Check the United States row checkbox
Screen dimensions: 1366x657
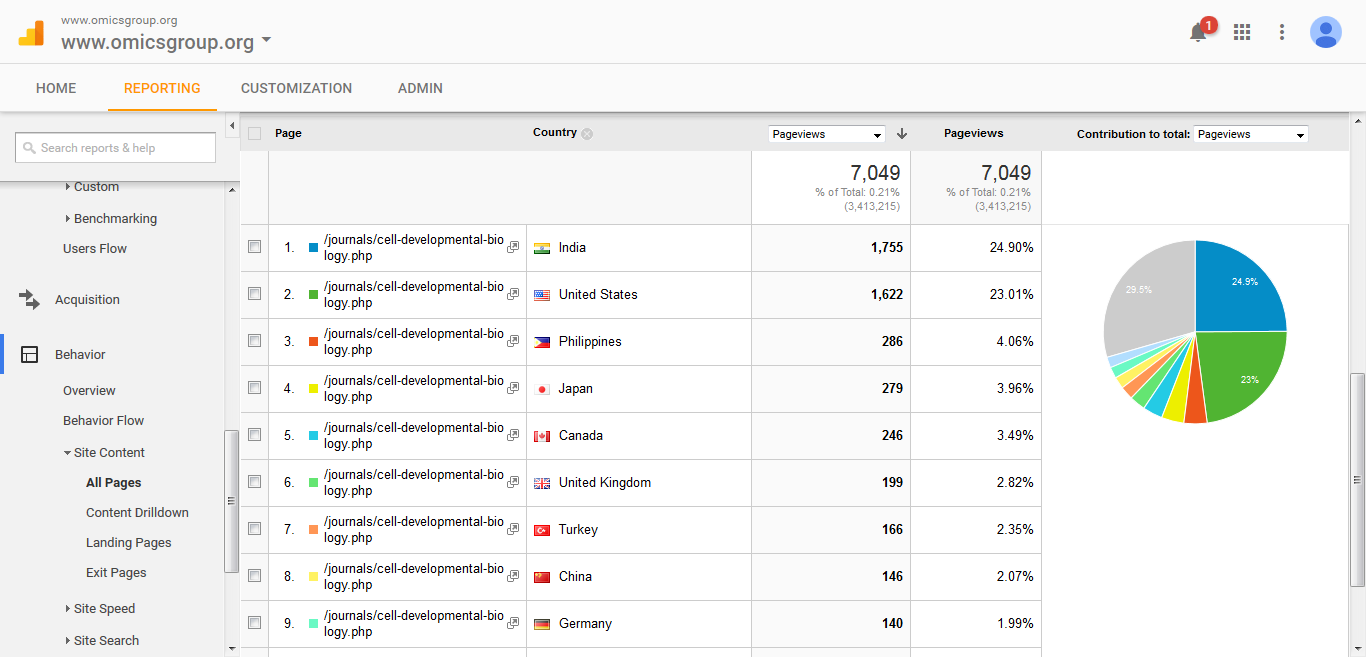(x=254, y=293)
